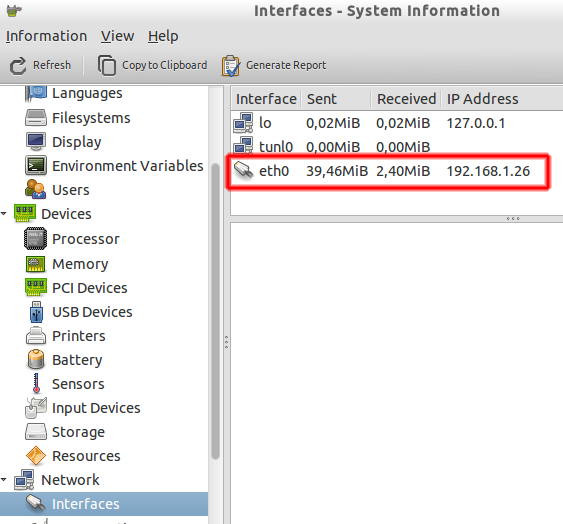
Task: Click the sidebar vertical scrollbar
Action: pos(215,311)
